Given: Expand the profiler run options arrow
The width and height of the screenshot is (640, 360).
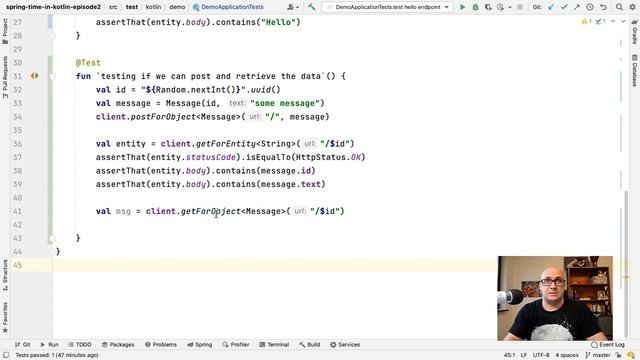Looking at the screenshot, I should pos(509,7).
